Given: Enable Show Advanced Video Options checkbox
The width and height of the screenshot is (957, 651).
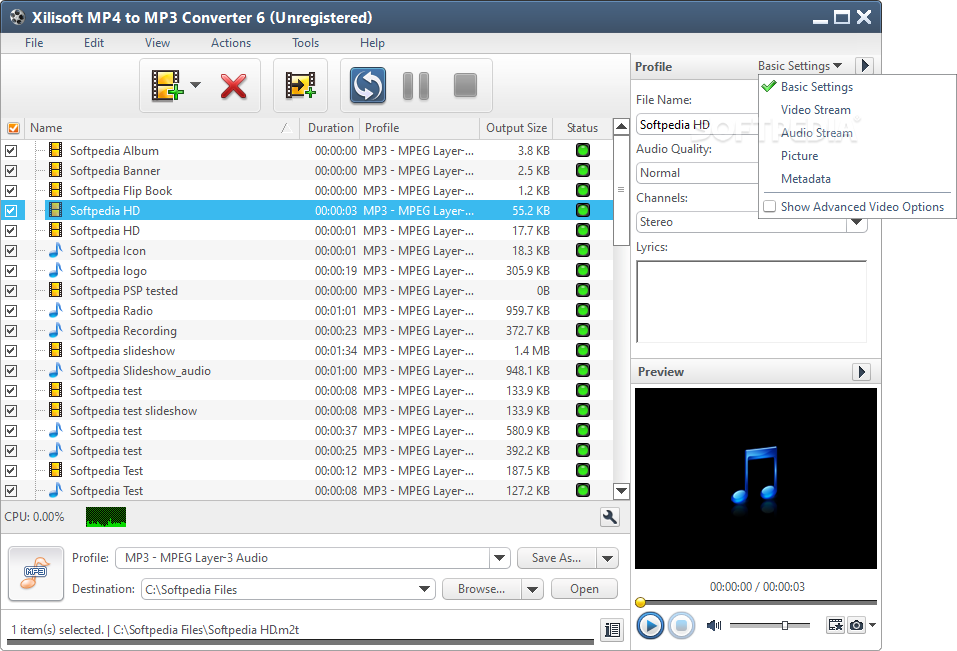Looking at the screenshot, I should coord(770,206).
